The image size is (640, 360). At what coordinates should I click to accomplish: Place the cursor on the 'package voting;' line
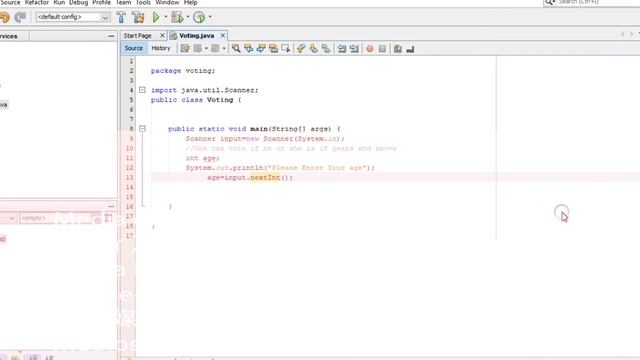[183, 71]
